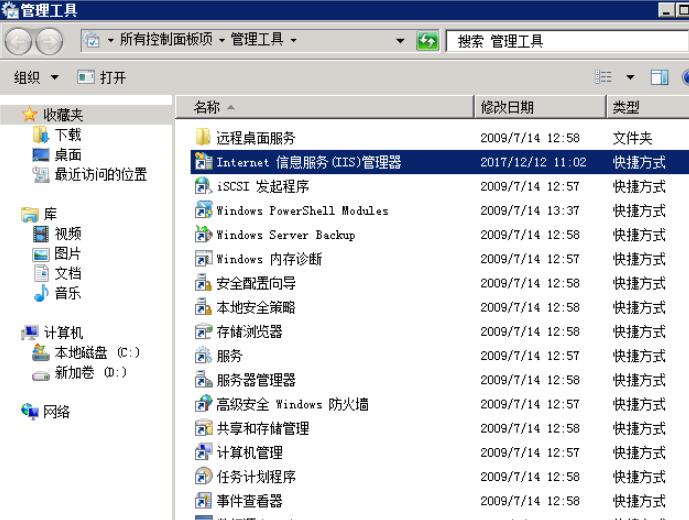
Task: Click the 事件查看器 icon
Action: [203, 500]
